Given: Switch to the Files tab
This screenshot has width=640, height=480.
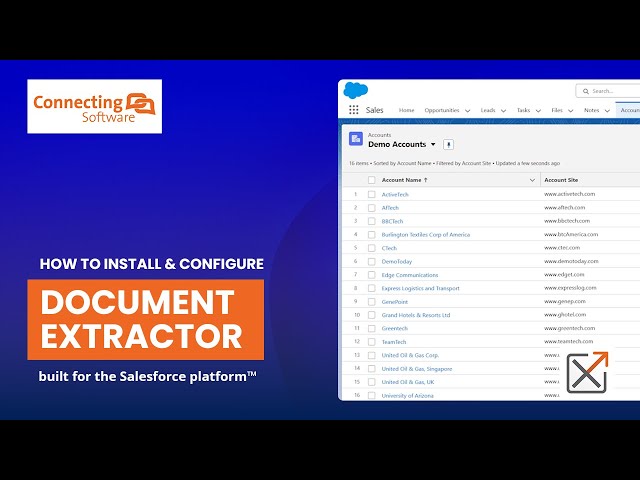Looking at the screenshot, I should 557,110.
